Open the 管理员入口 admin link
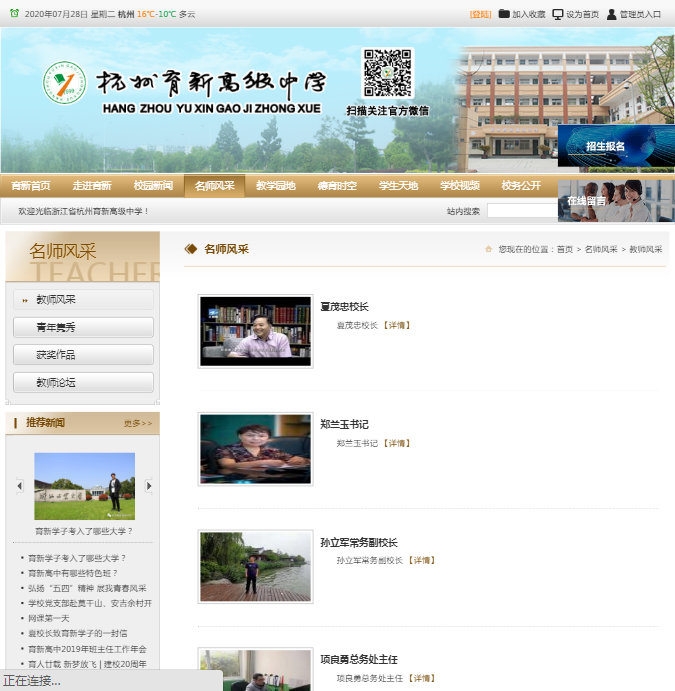The image size is (675, 691). [x=640, y=14]
